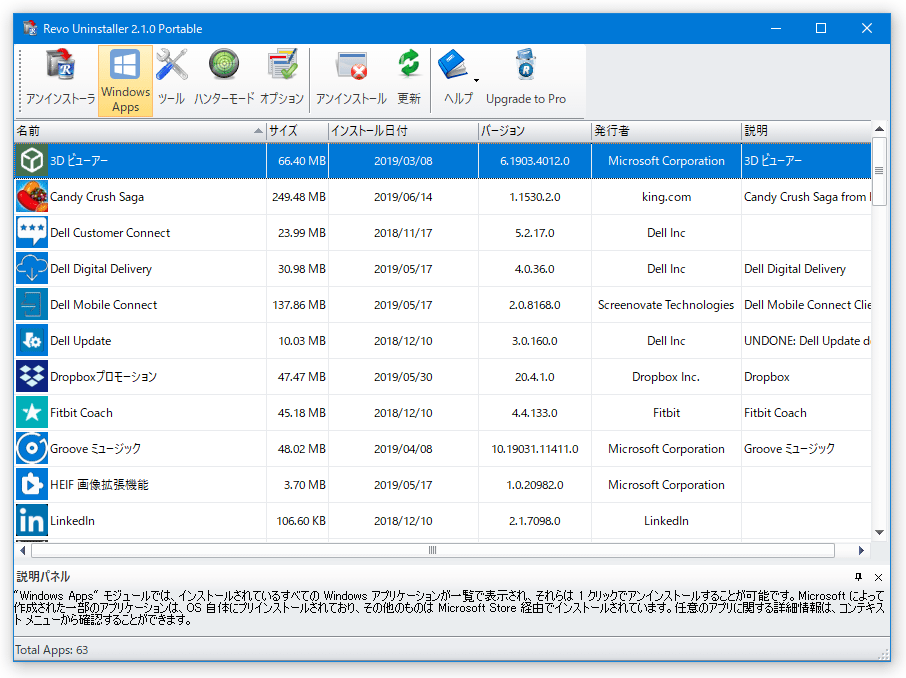Select the Windows Apps module
Image resolution: width=906 pixels, height=678 pixels.
click(125, 81)
